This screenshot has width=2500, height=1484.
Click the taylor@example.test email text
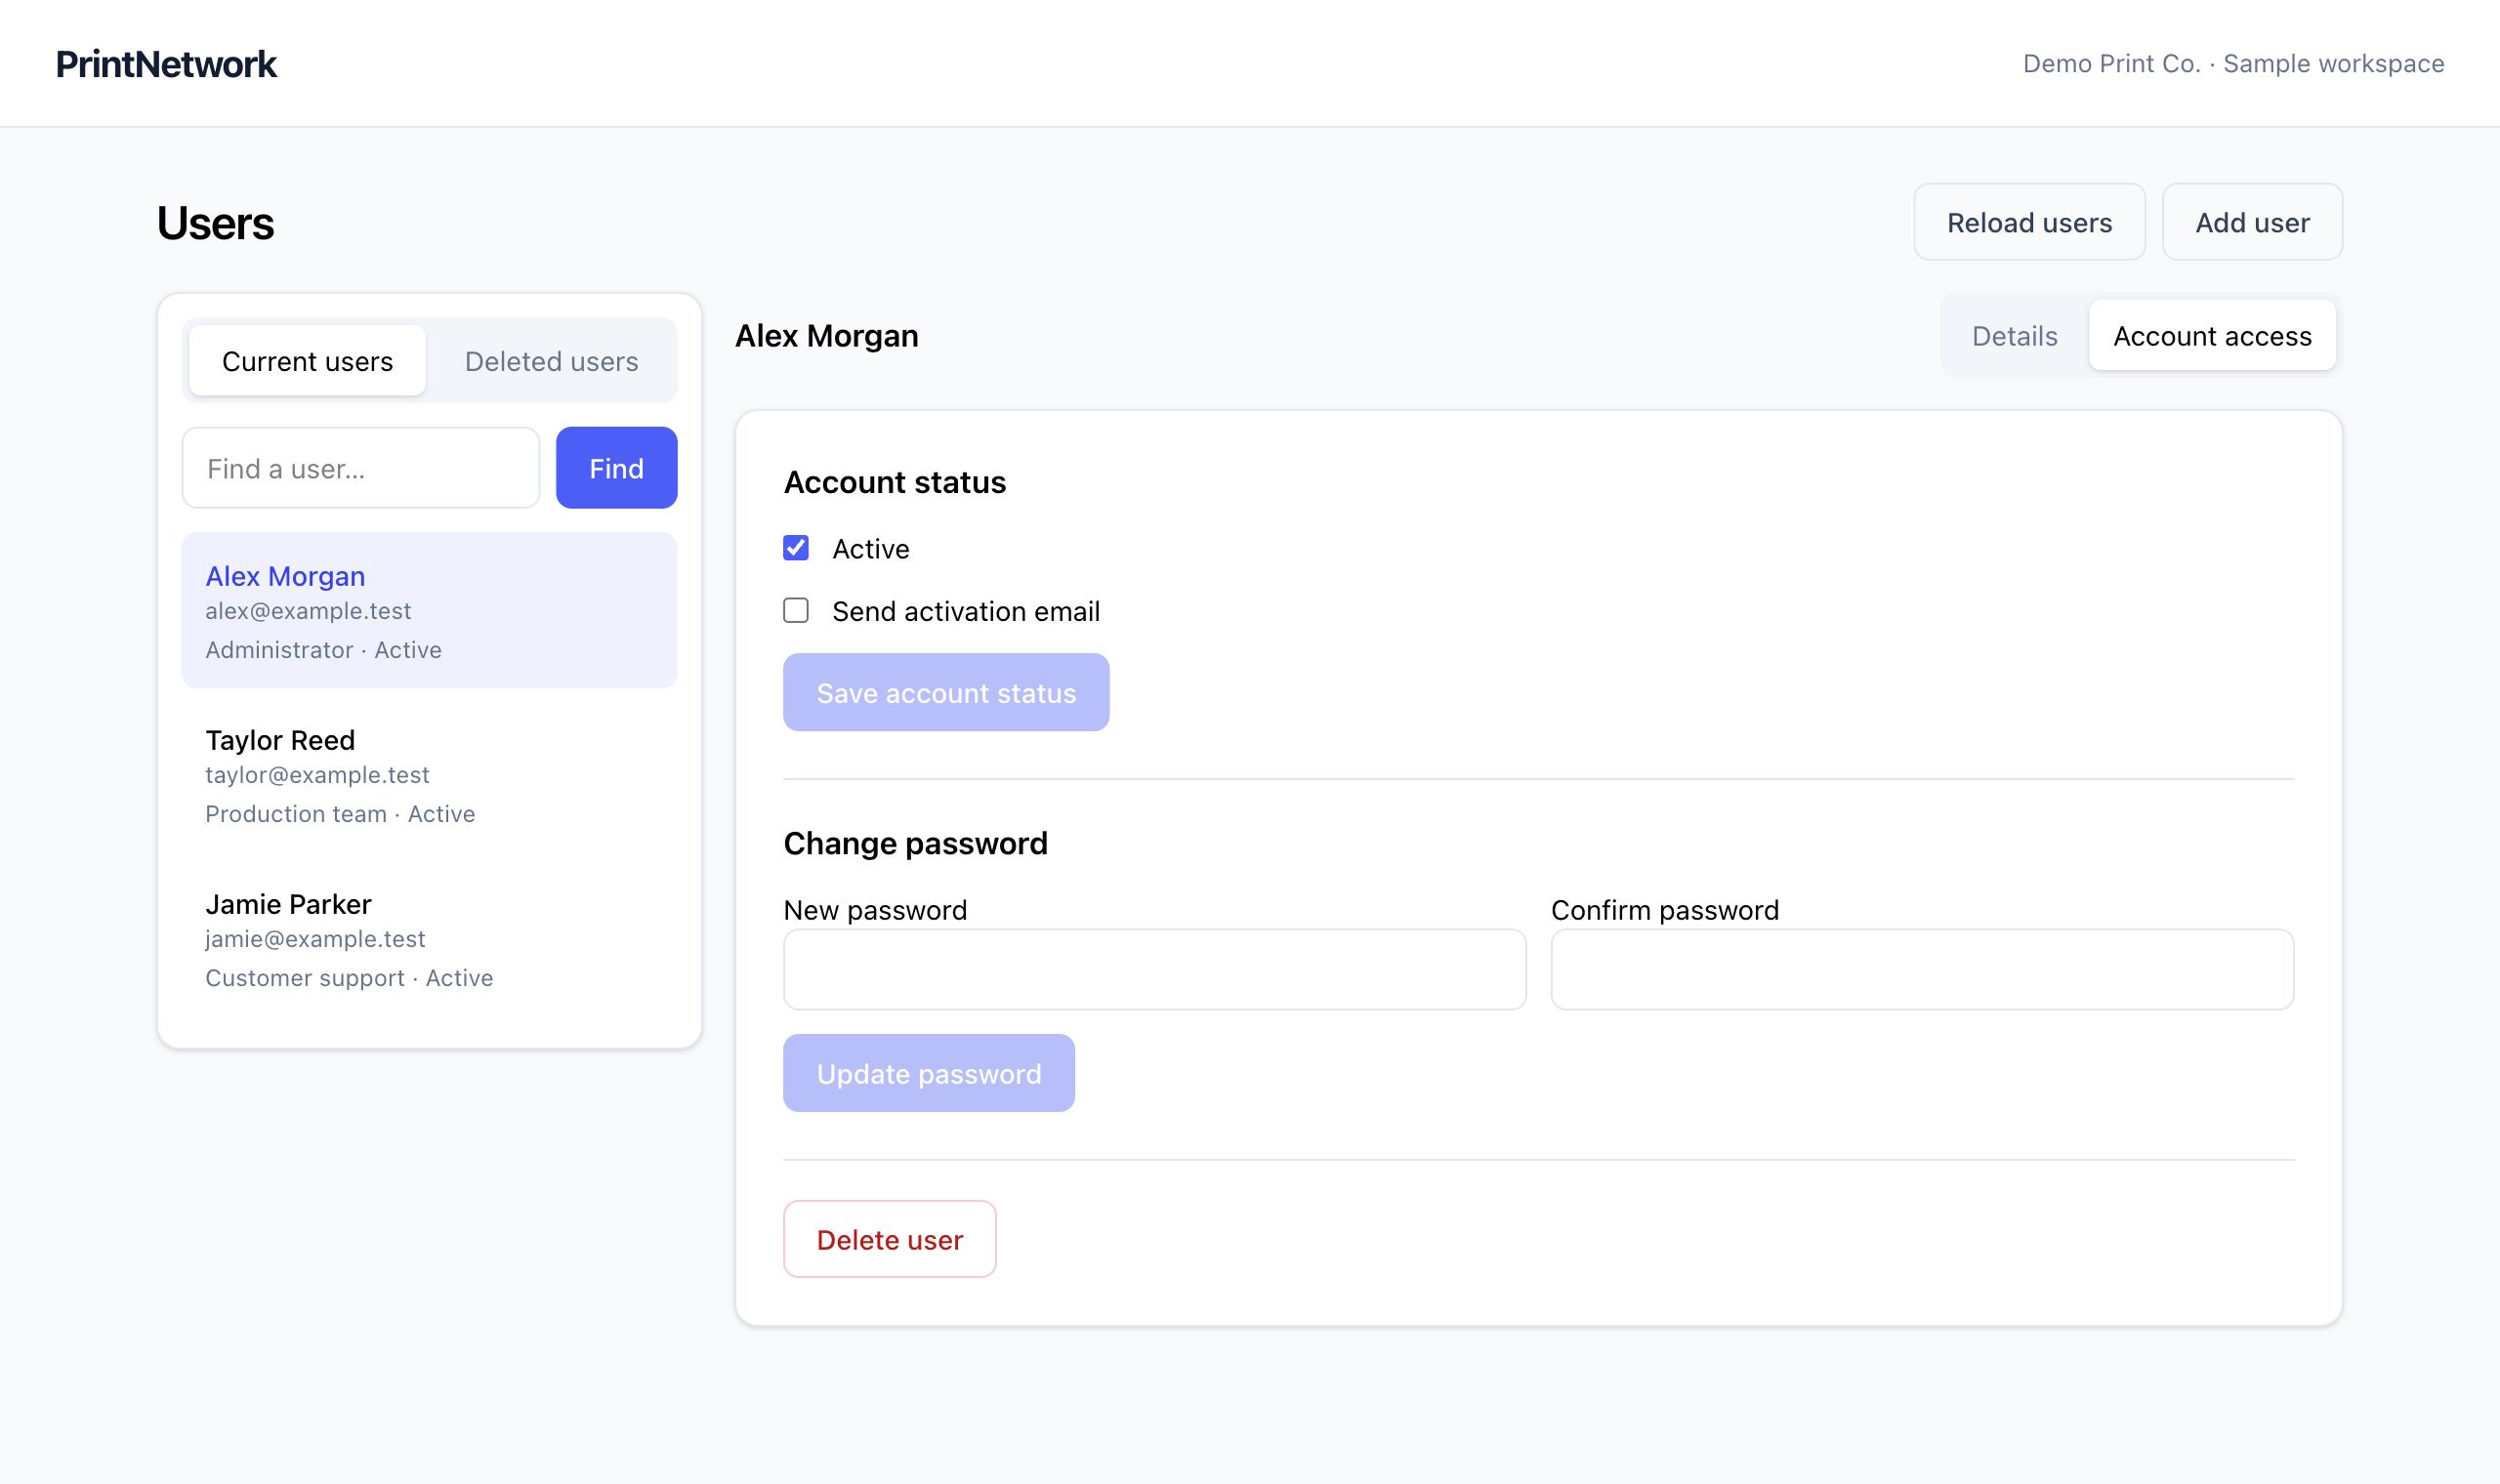tap(317, 775)
